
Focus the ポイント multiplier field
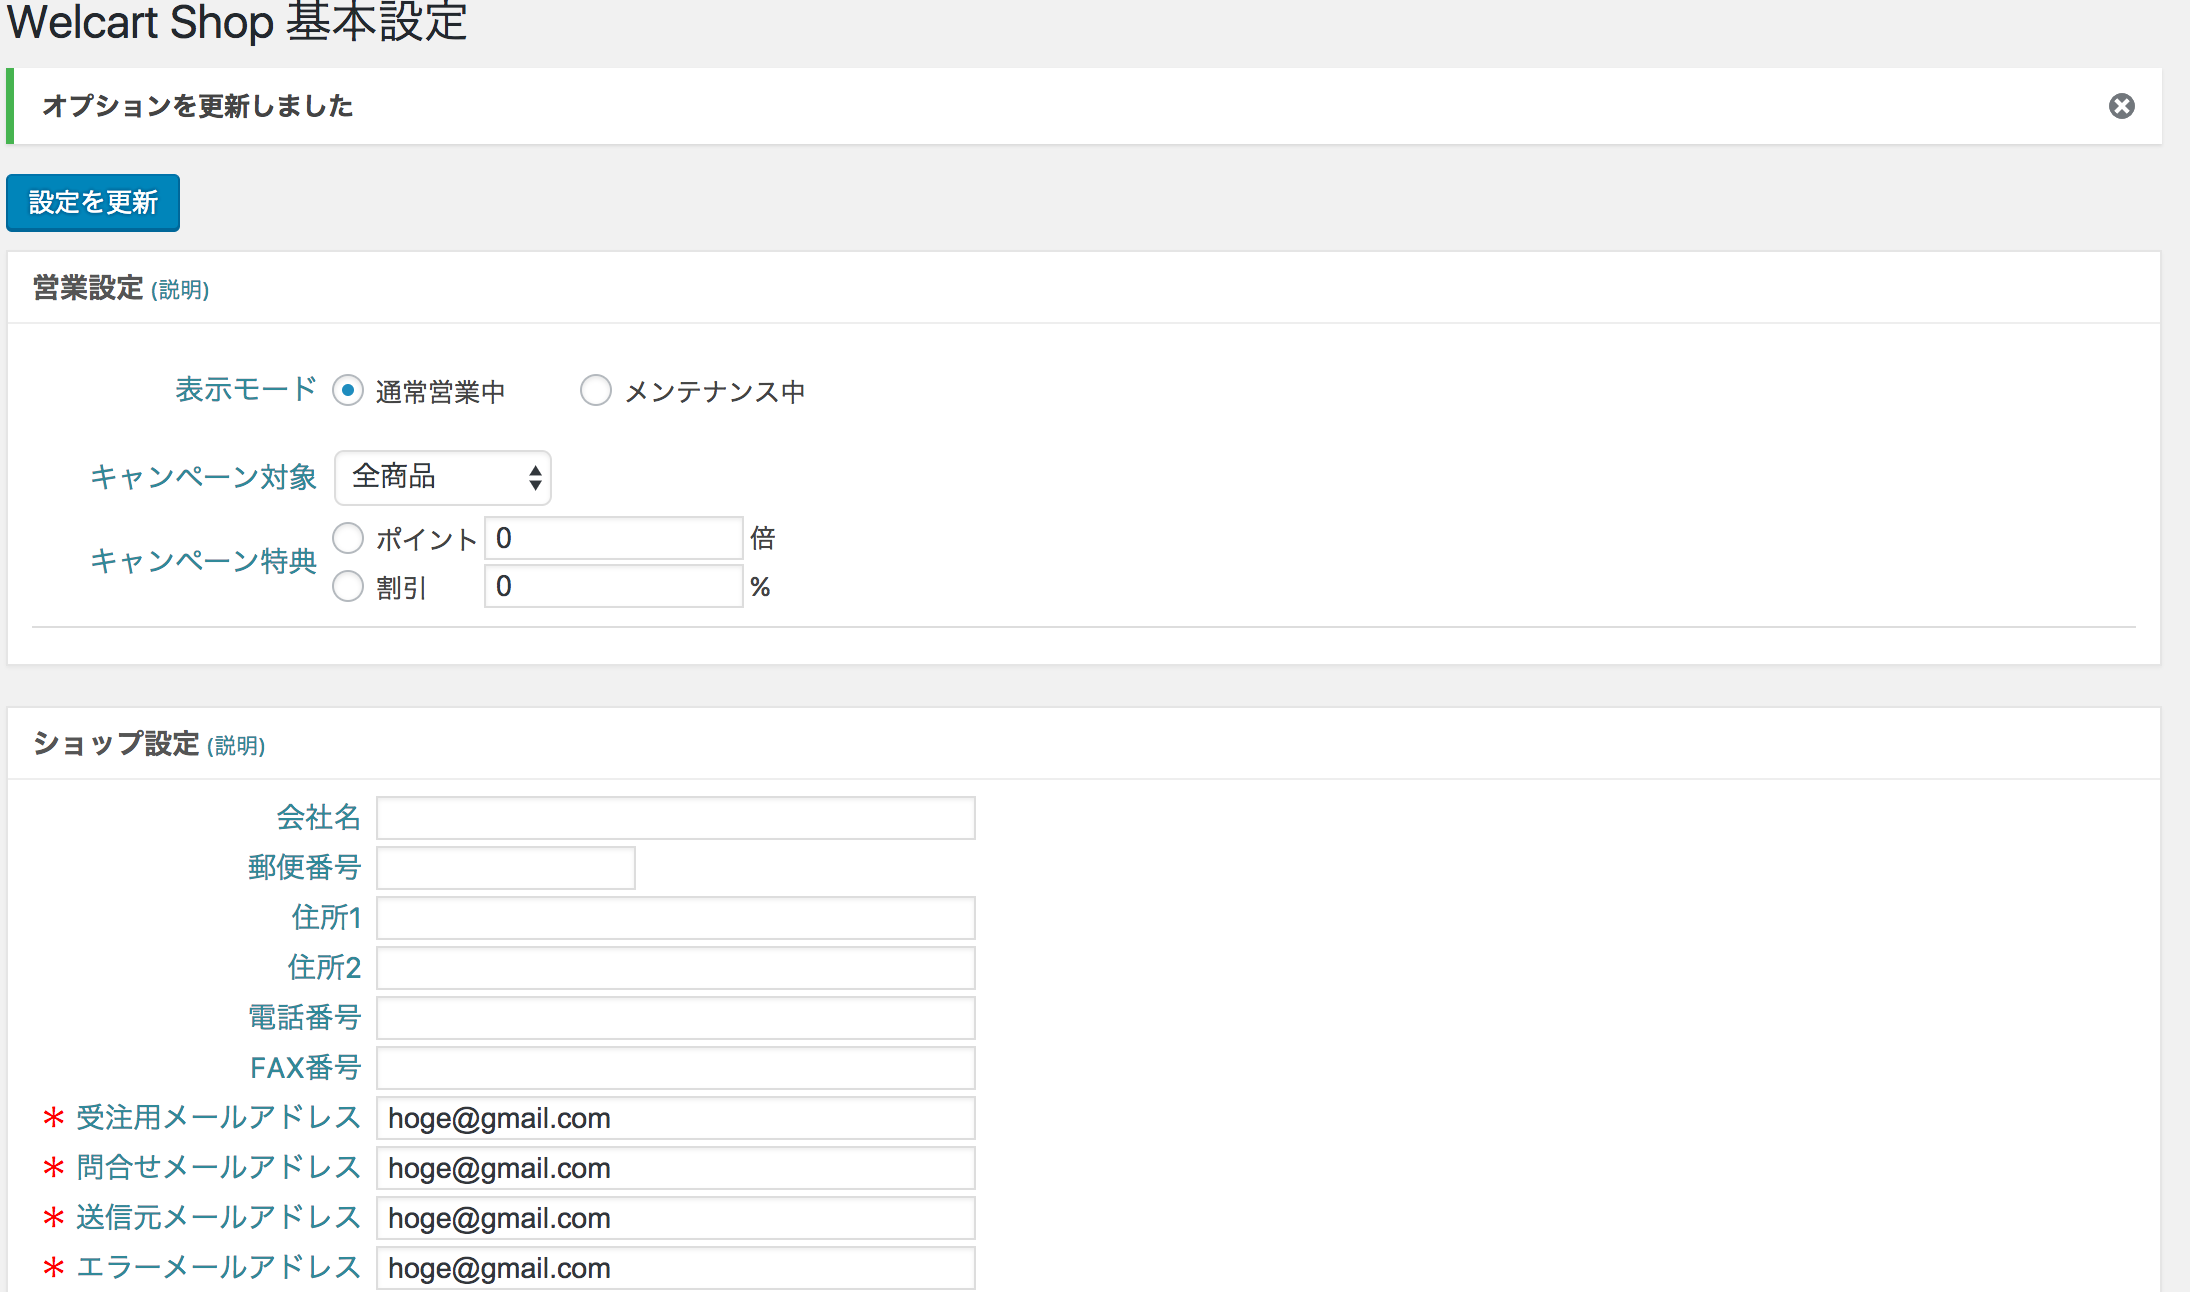[x=614, y=538]
